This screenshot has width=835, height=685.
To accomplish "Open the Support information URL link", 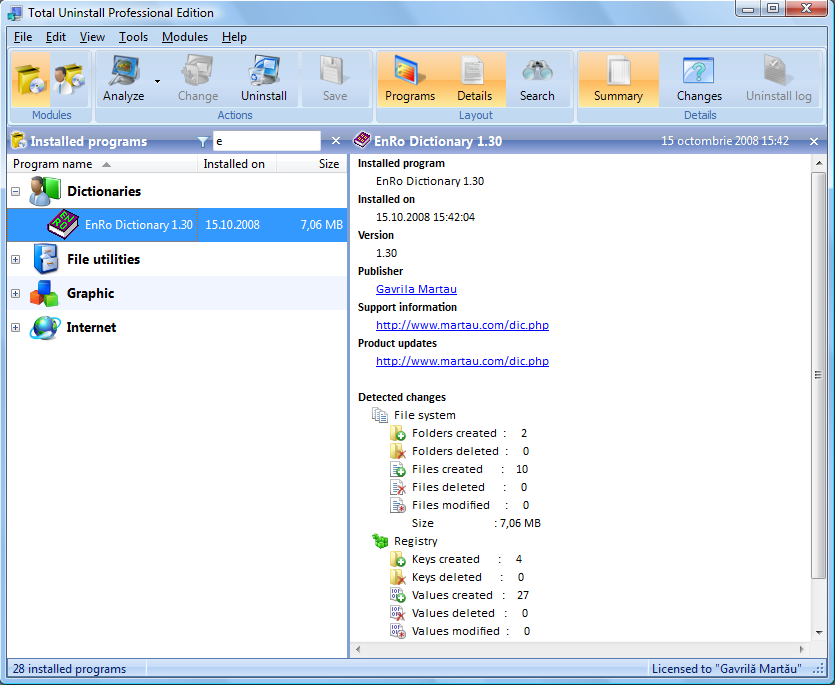I will 462,325.
